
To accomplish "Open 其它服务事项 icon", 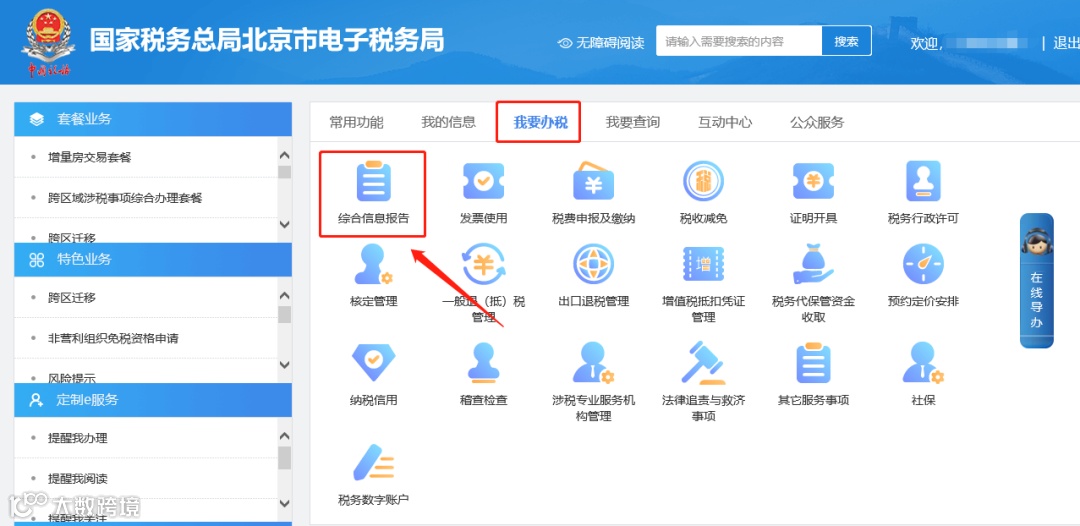I will [x=813, y=363].
